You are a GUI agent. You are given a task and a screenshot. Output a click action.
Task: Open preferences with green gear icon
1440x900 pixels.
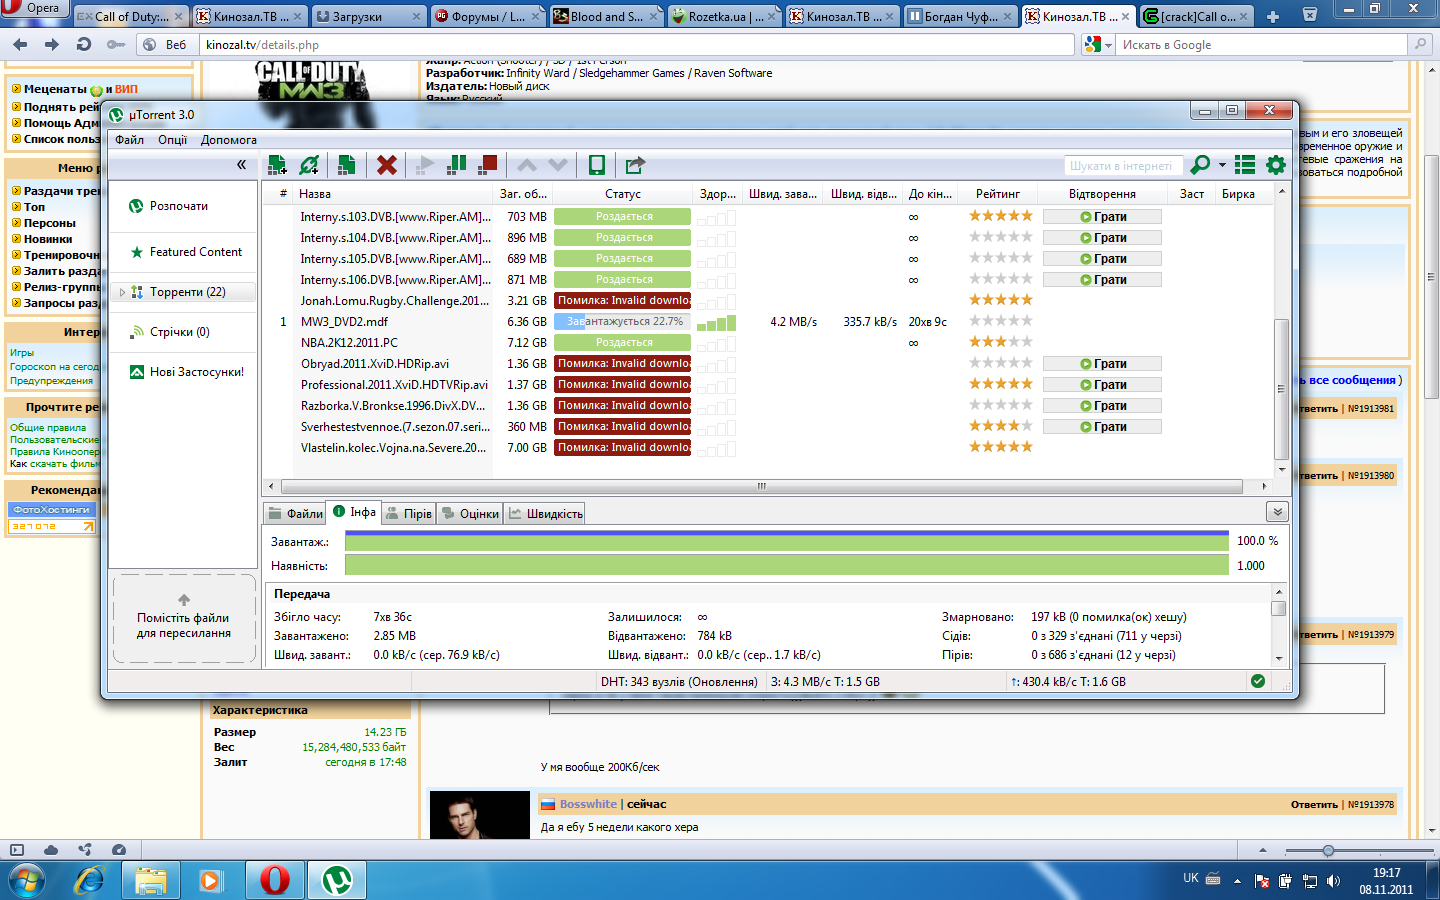tap(1276, 165)
